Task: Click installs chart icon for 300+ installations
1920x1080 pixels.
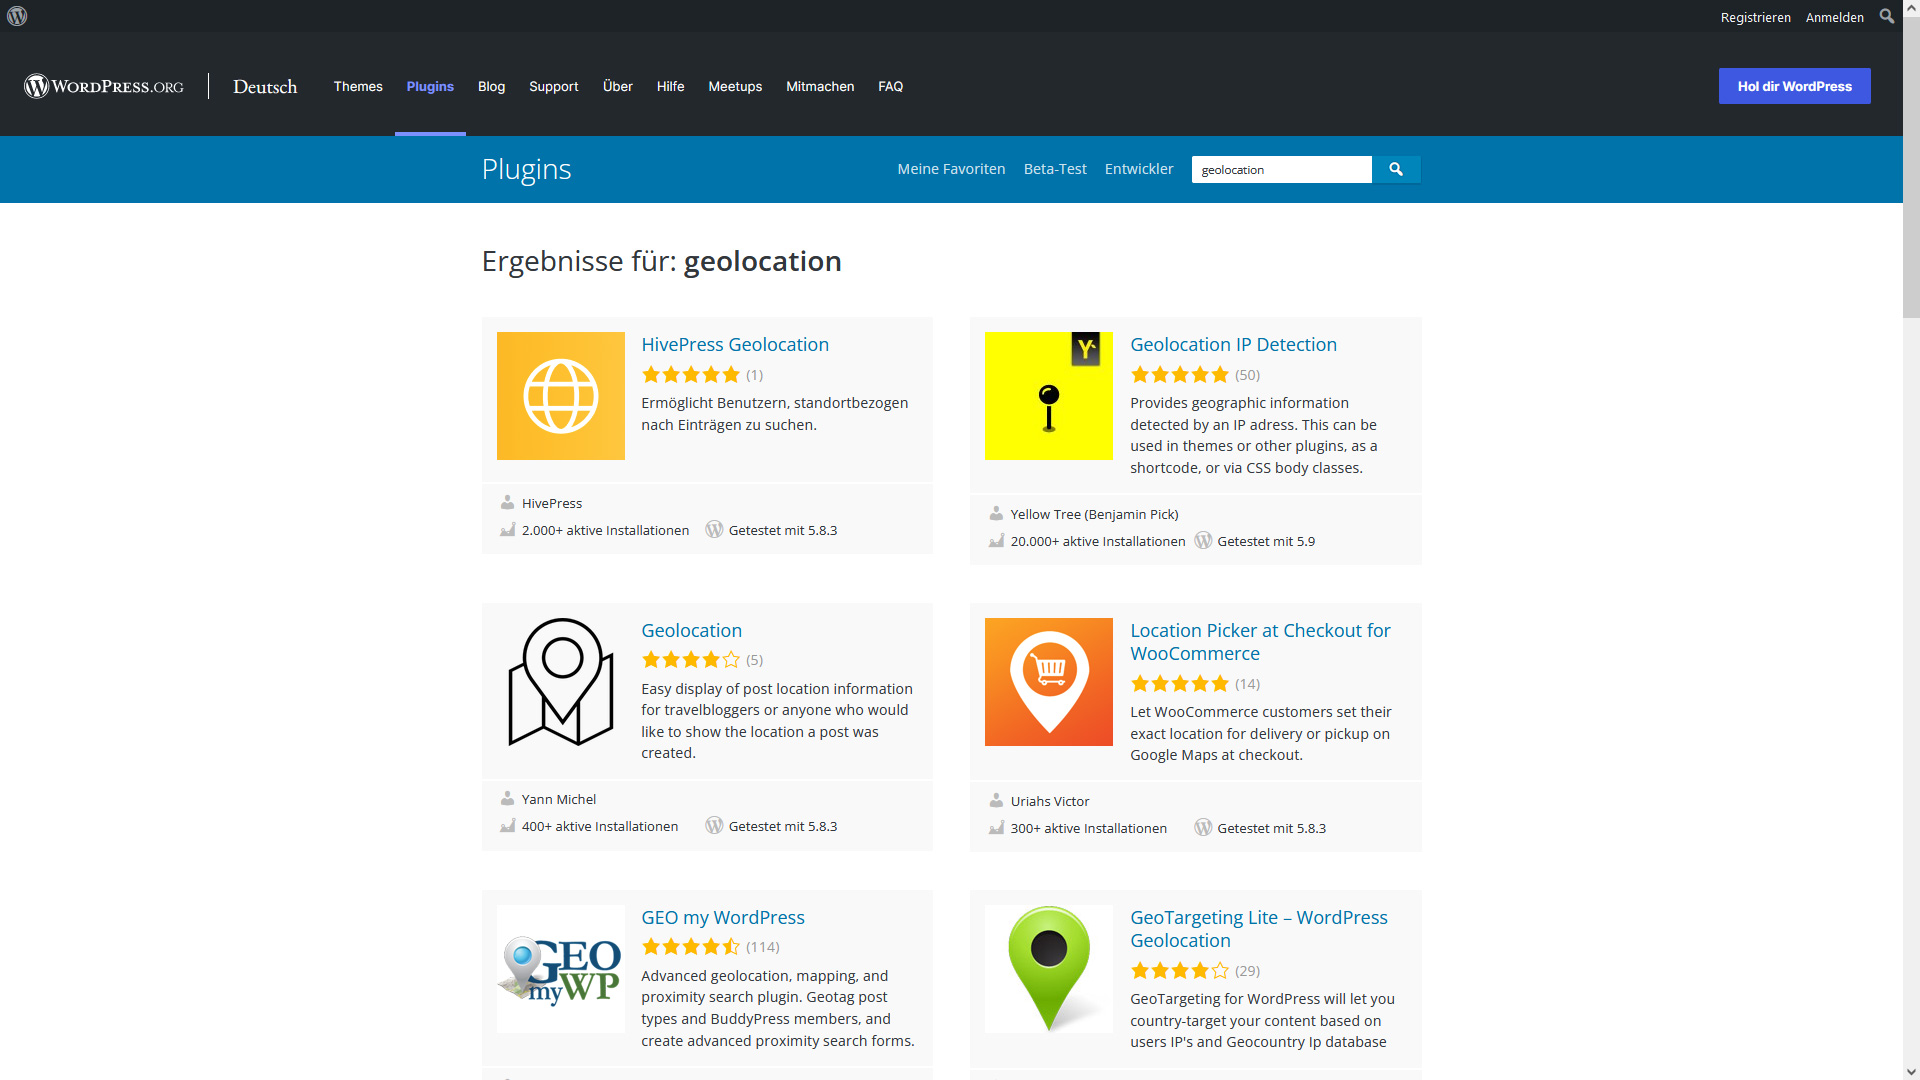Action: [x=997, y=828]
